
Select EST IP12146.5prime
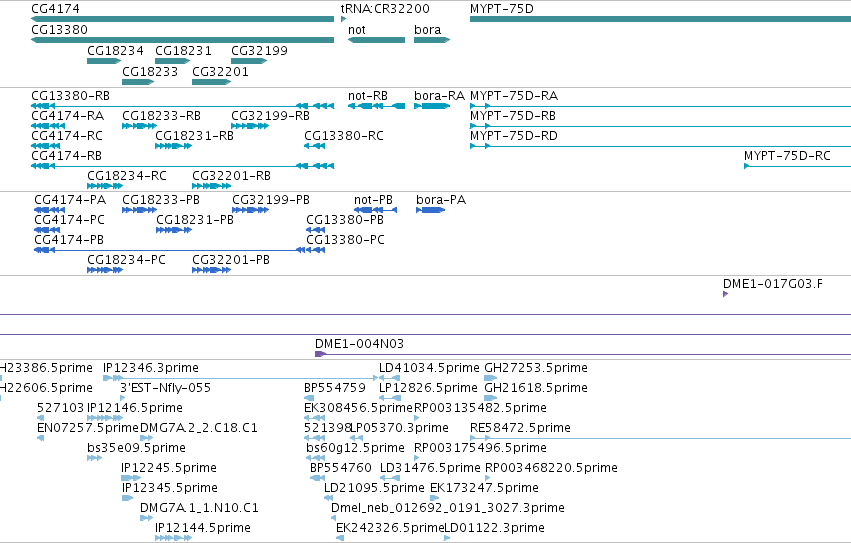(105, 418)
